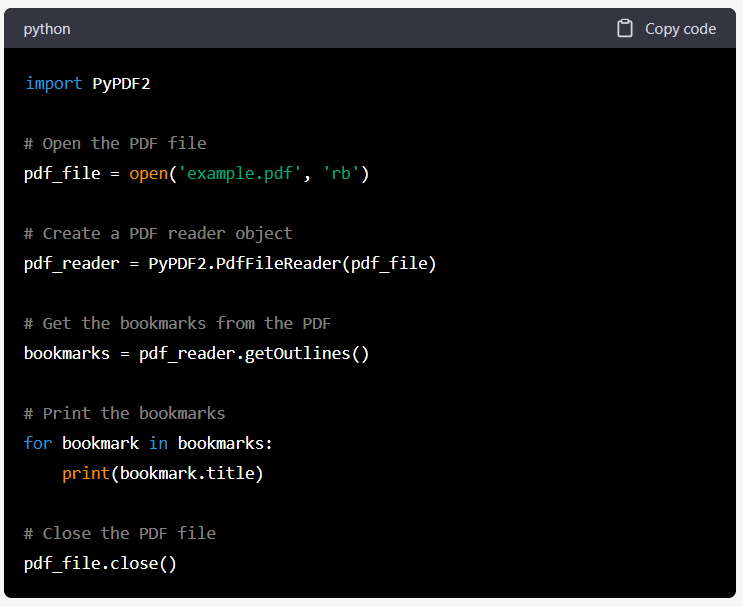Click the clipboard copy icon

[x=625, y=28]
